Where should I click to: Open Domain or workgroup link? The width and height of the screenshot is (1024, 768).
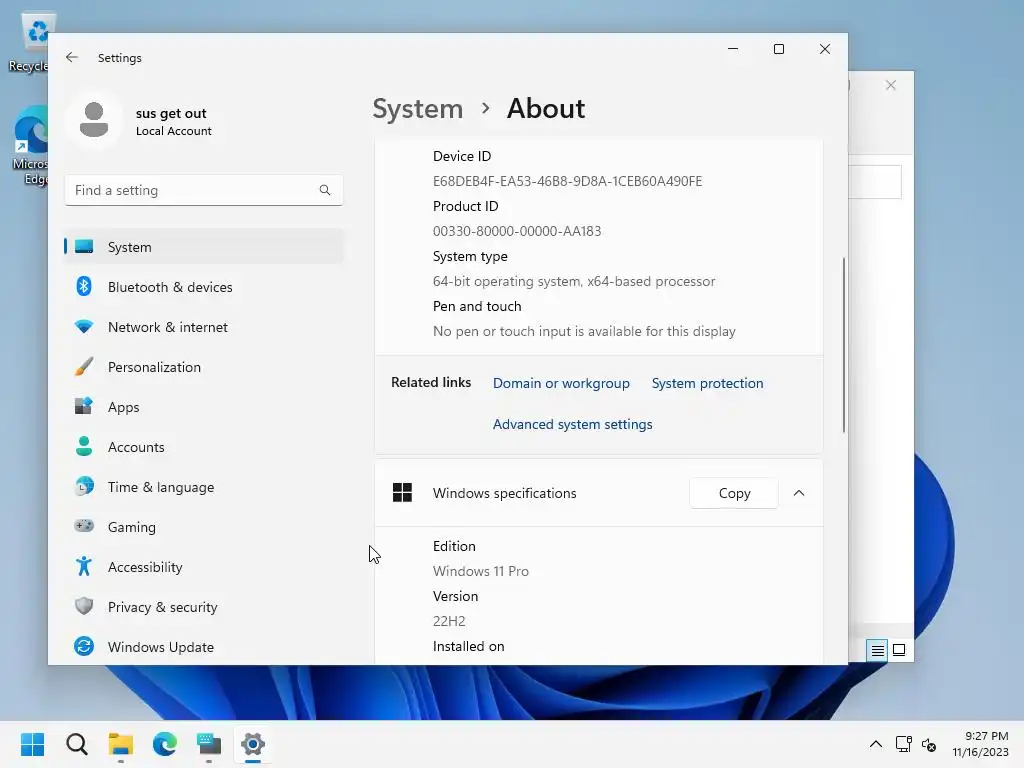click(x=561, y=383)
